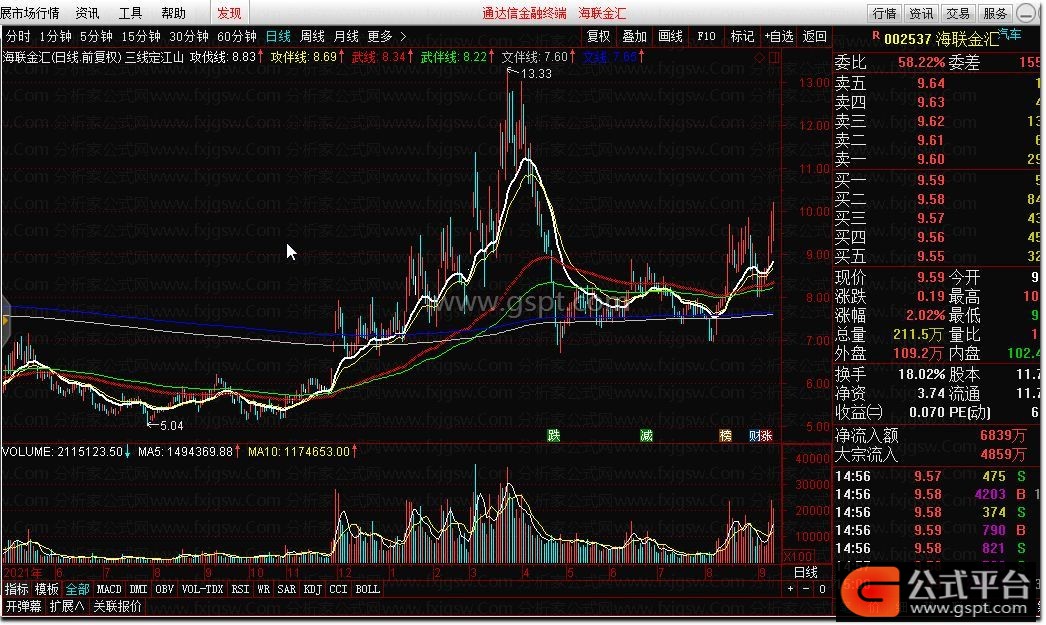
Task: Click the 日线 label under volume axis
Action: coord(805,572)
